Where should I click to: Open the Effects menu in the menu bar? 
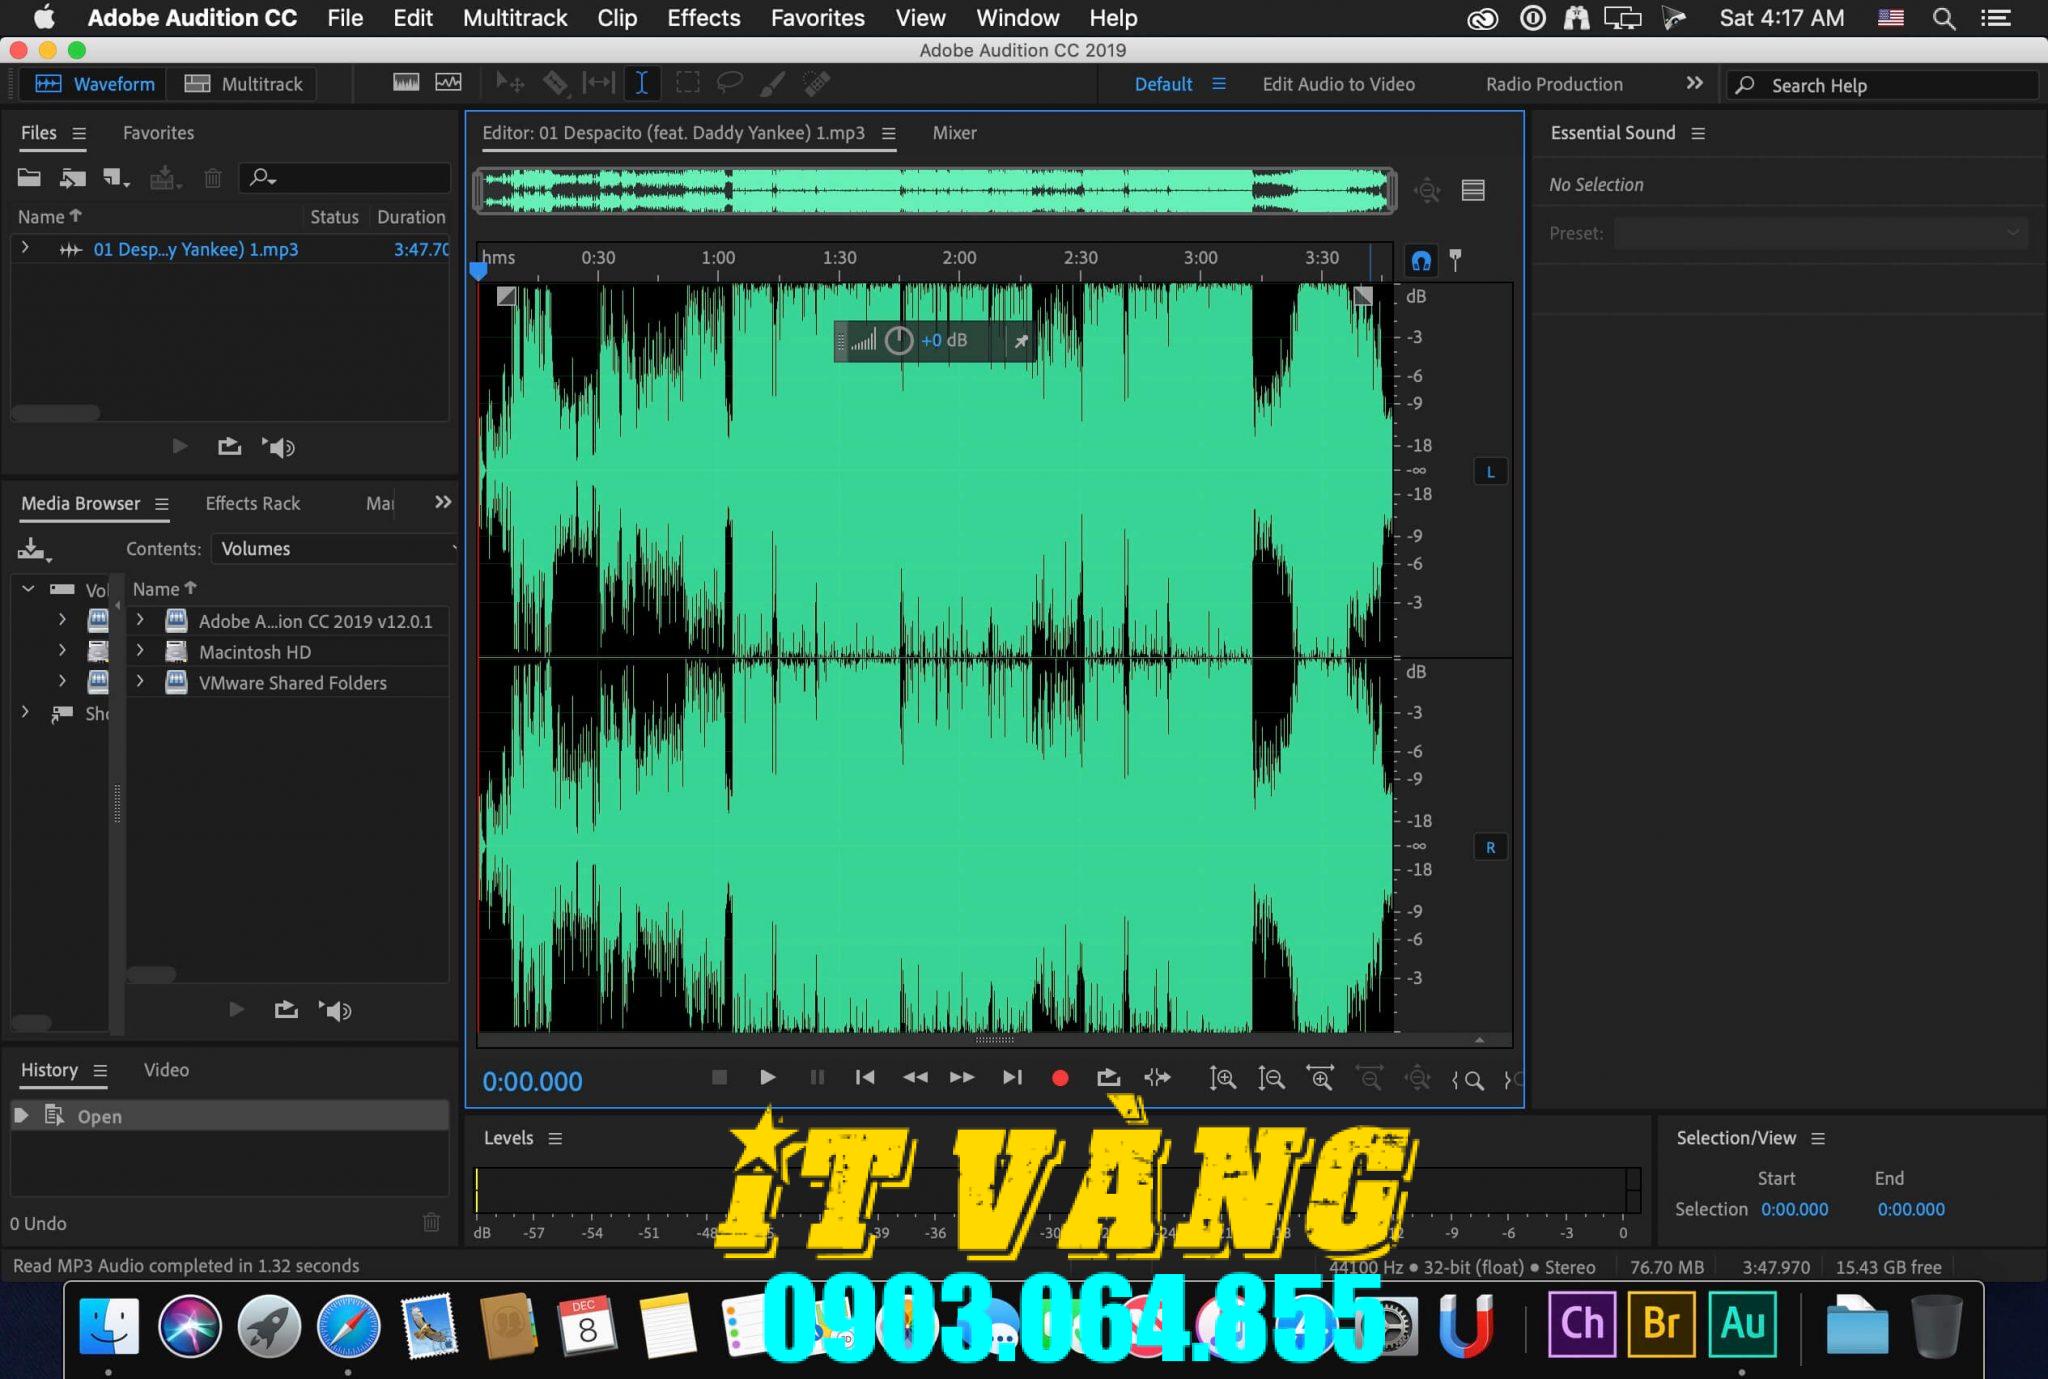coord(703,18)
